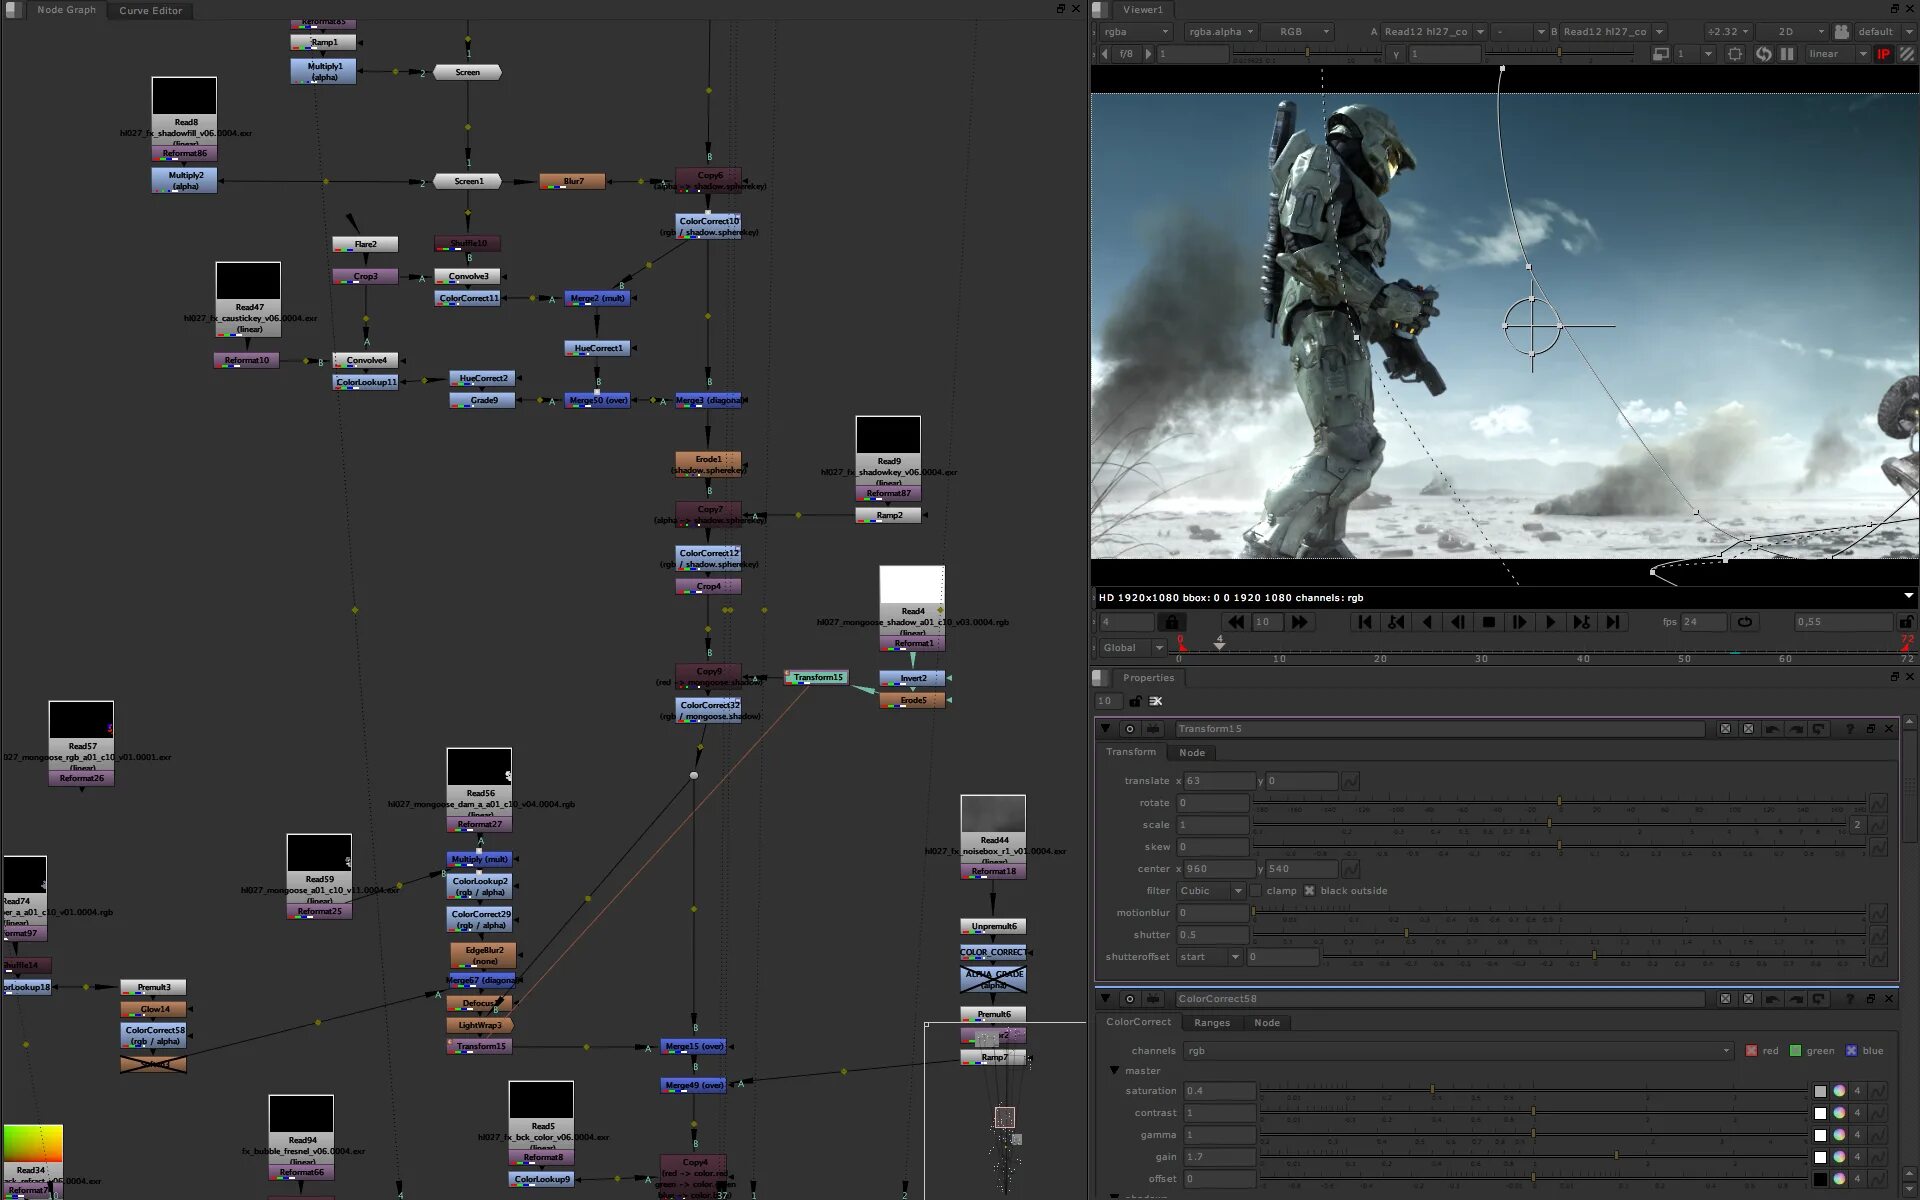
Task: Click the red IP button in viewer toolbar
Action: click(1883, 54)
